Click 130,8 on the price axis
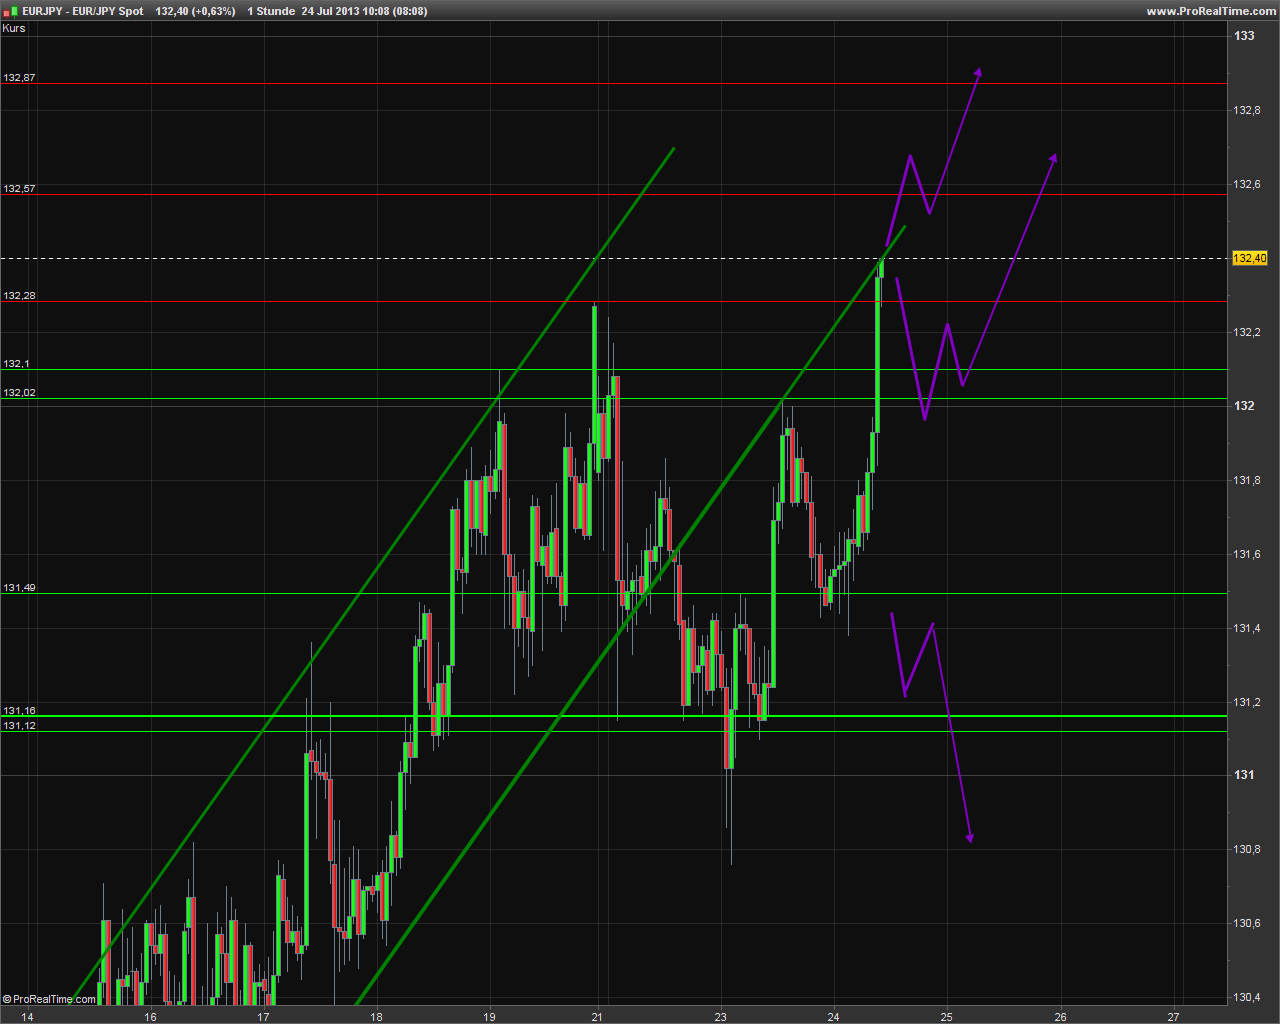 (1247, 849)
